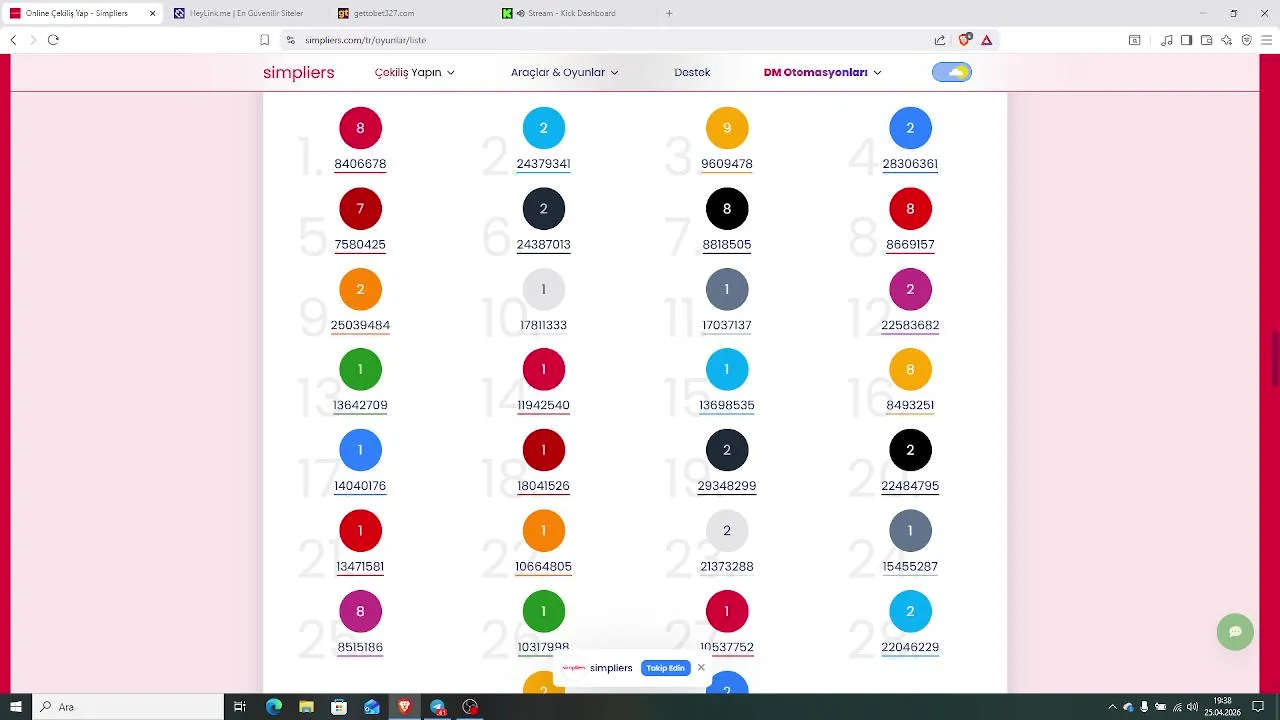Click the share page icon in the address bar
This screenshot has width=1280, height=720.
coord(940,40)
